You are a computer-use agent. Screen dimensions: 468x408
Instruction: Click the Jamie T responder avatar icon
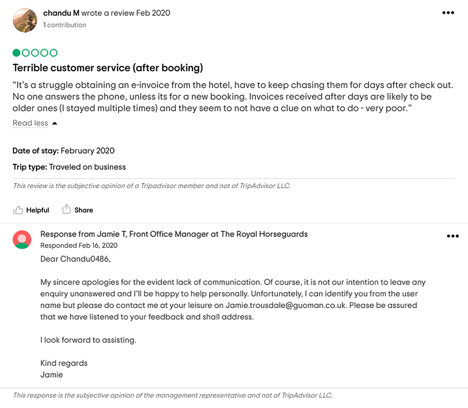22,239
